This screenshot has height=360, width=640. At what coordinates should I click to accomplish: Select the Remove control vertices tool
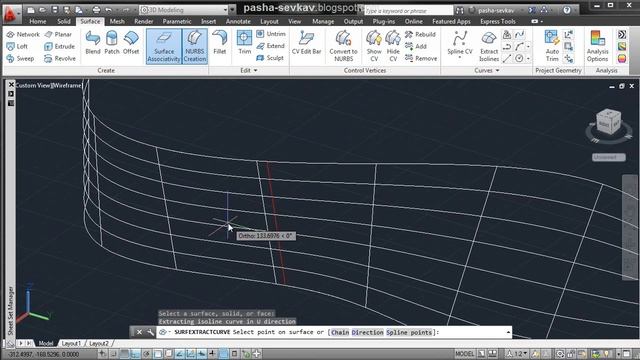click(x=421, y=58)
